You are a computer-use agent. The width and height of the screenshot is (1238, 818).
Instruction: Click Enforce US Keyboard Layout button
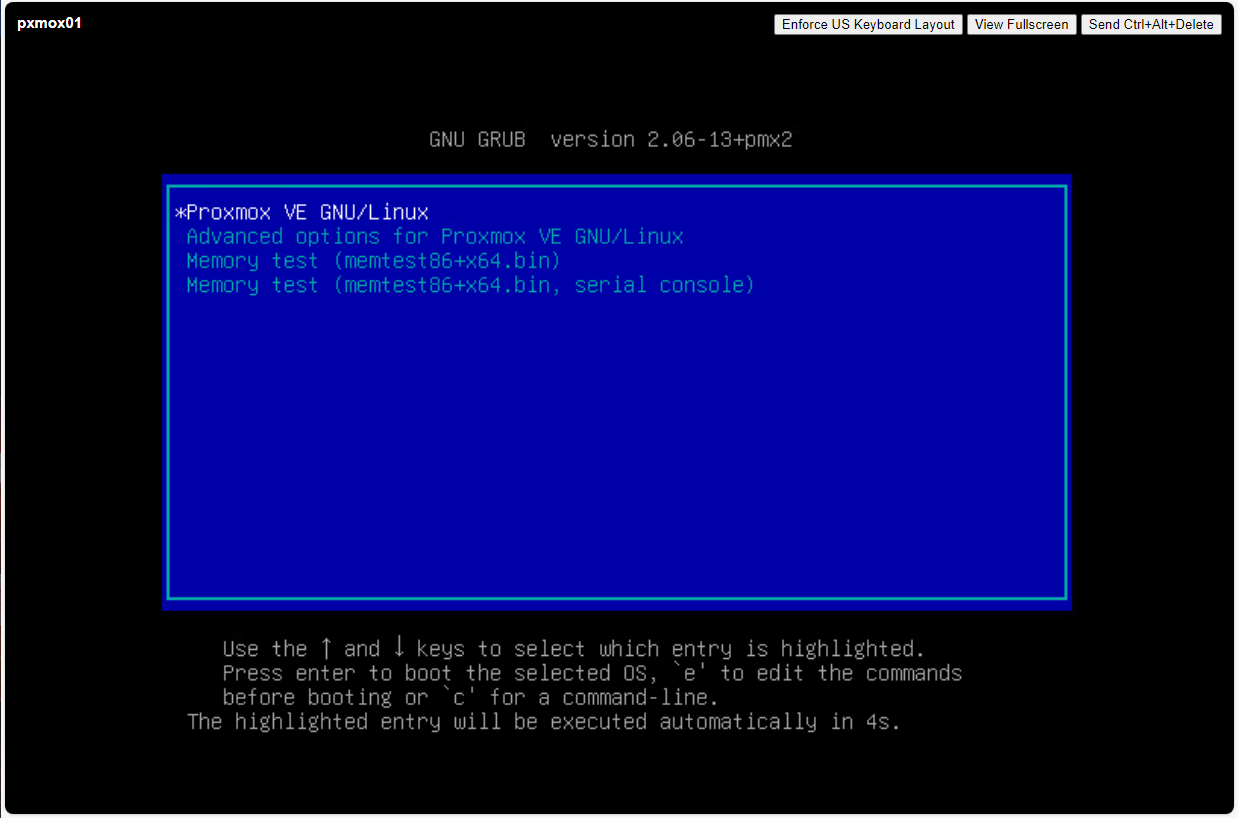coord(868,25)
